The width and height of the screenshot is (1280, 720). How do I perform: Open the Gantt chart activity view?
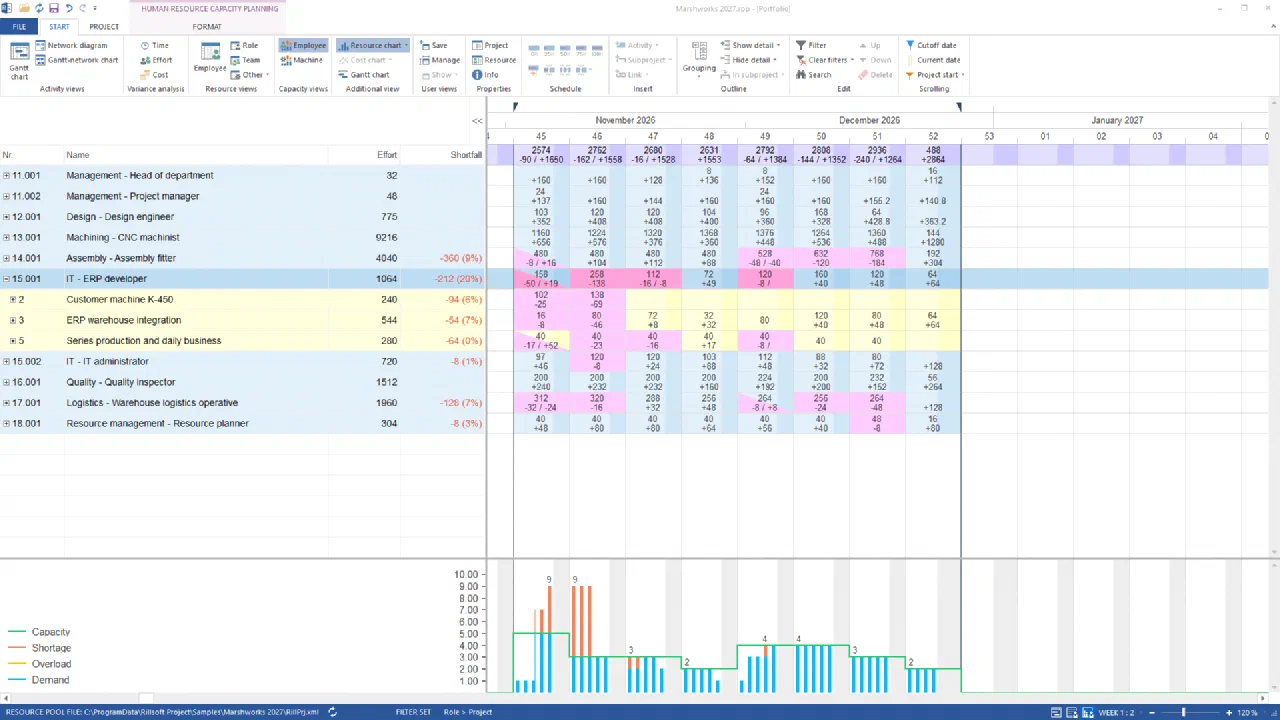pyautogui.click(x=19, y=60)
